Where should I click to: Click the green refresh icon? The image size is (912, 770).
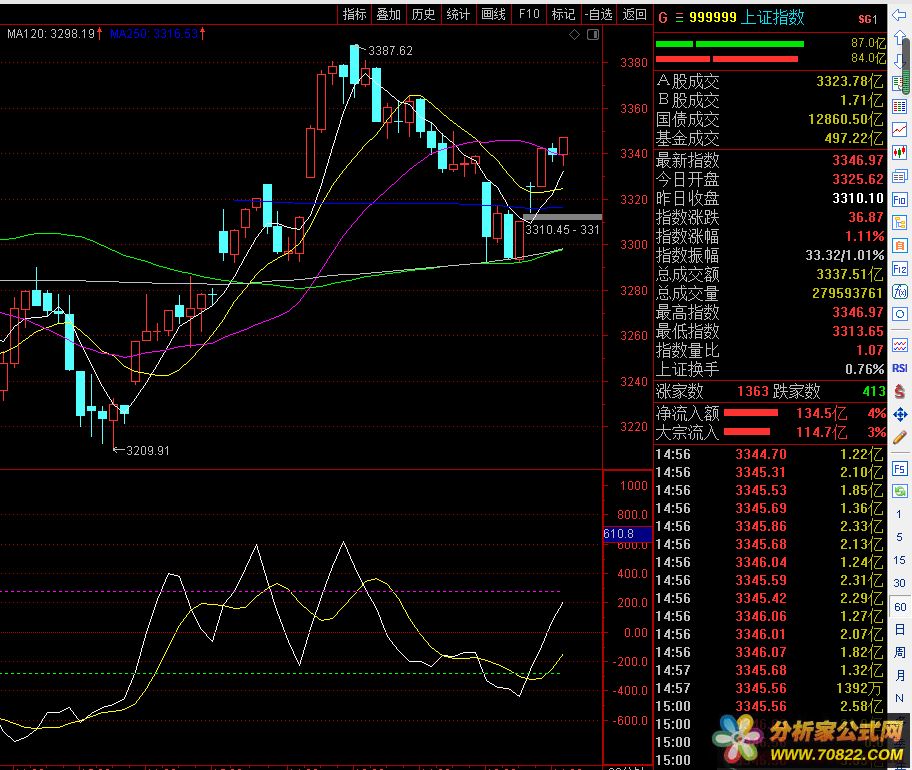[x=899, y=492]
